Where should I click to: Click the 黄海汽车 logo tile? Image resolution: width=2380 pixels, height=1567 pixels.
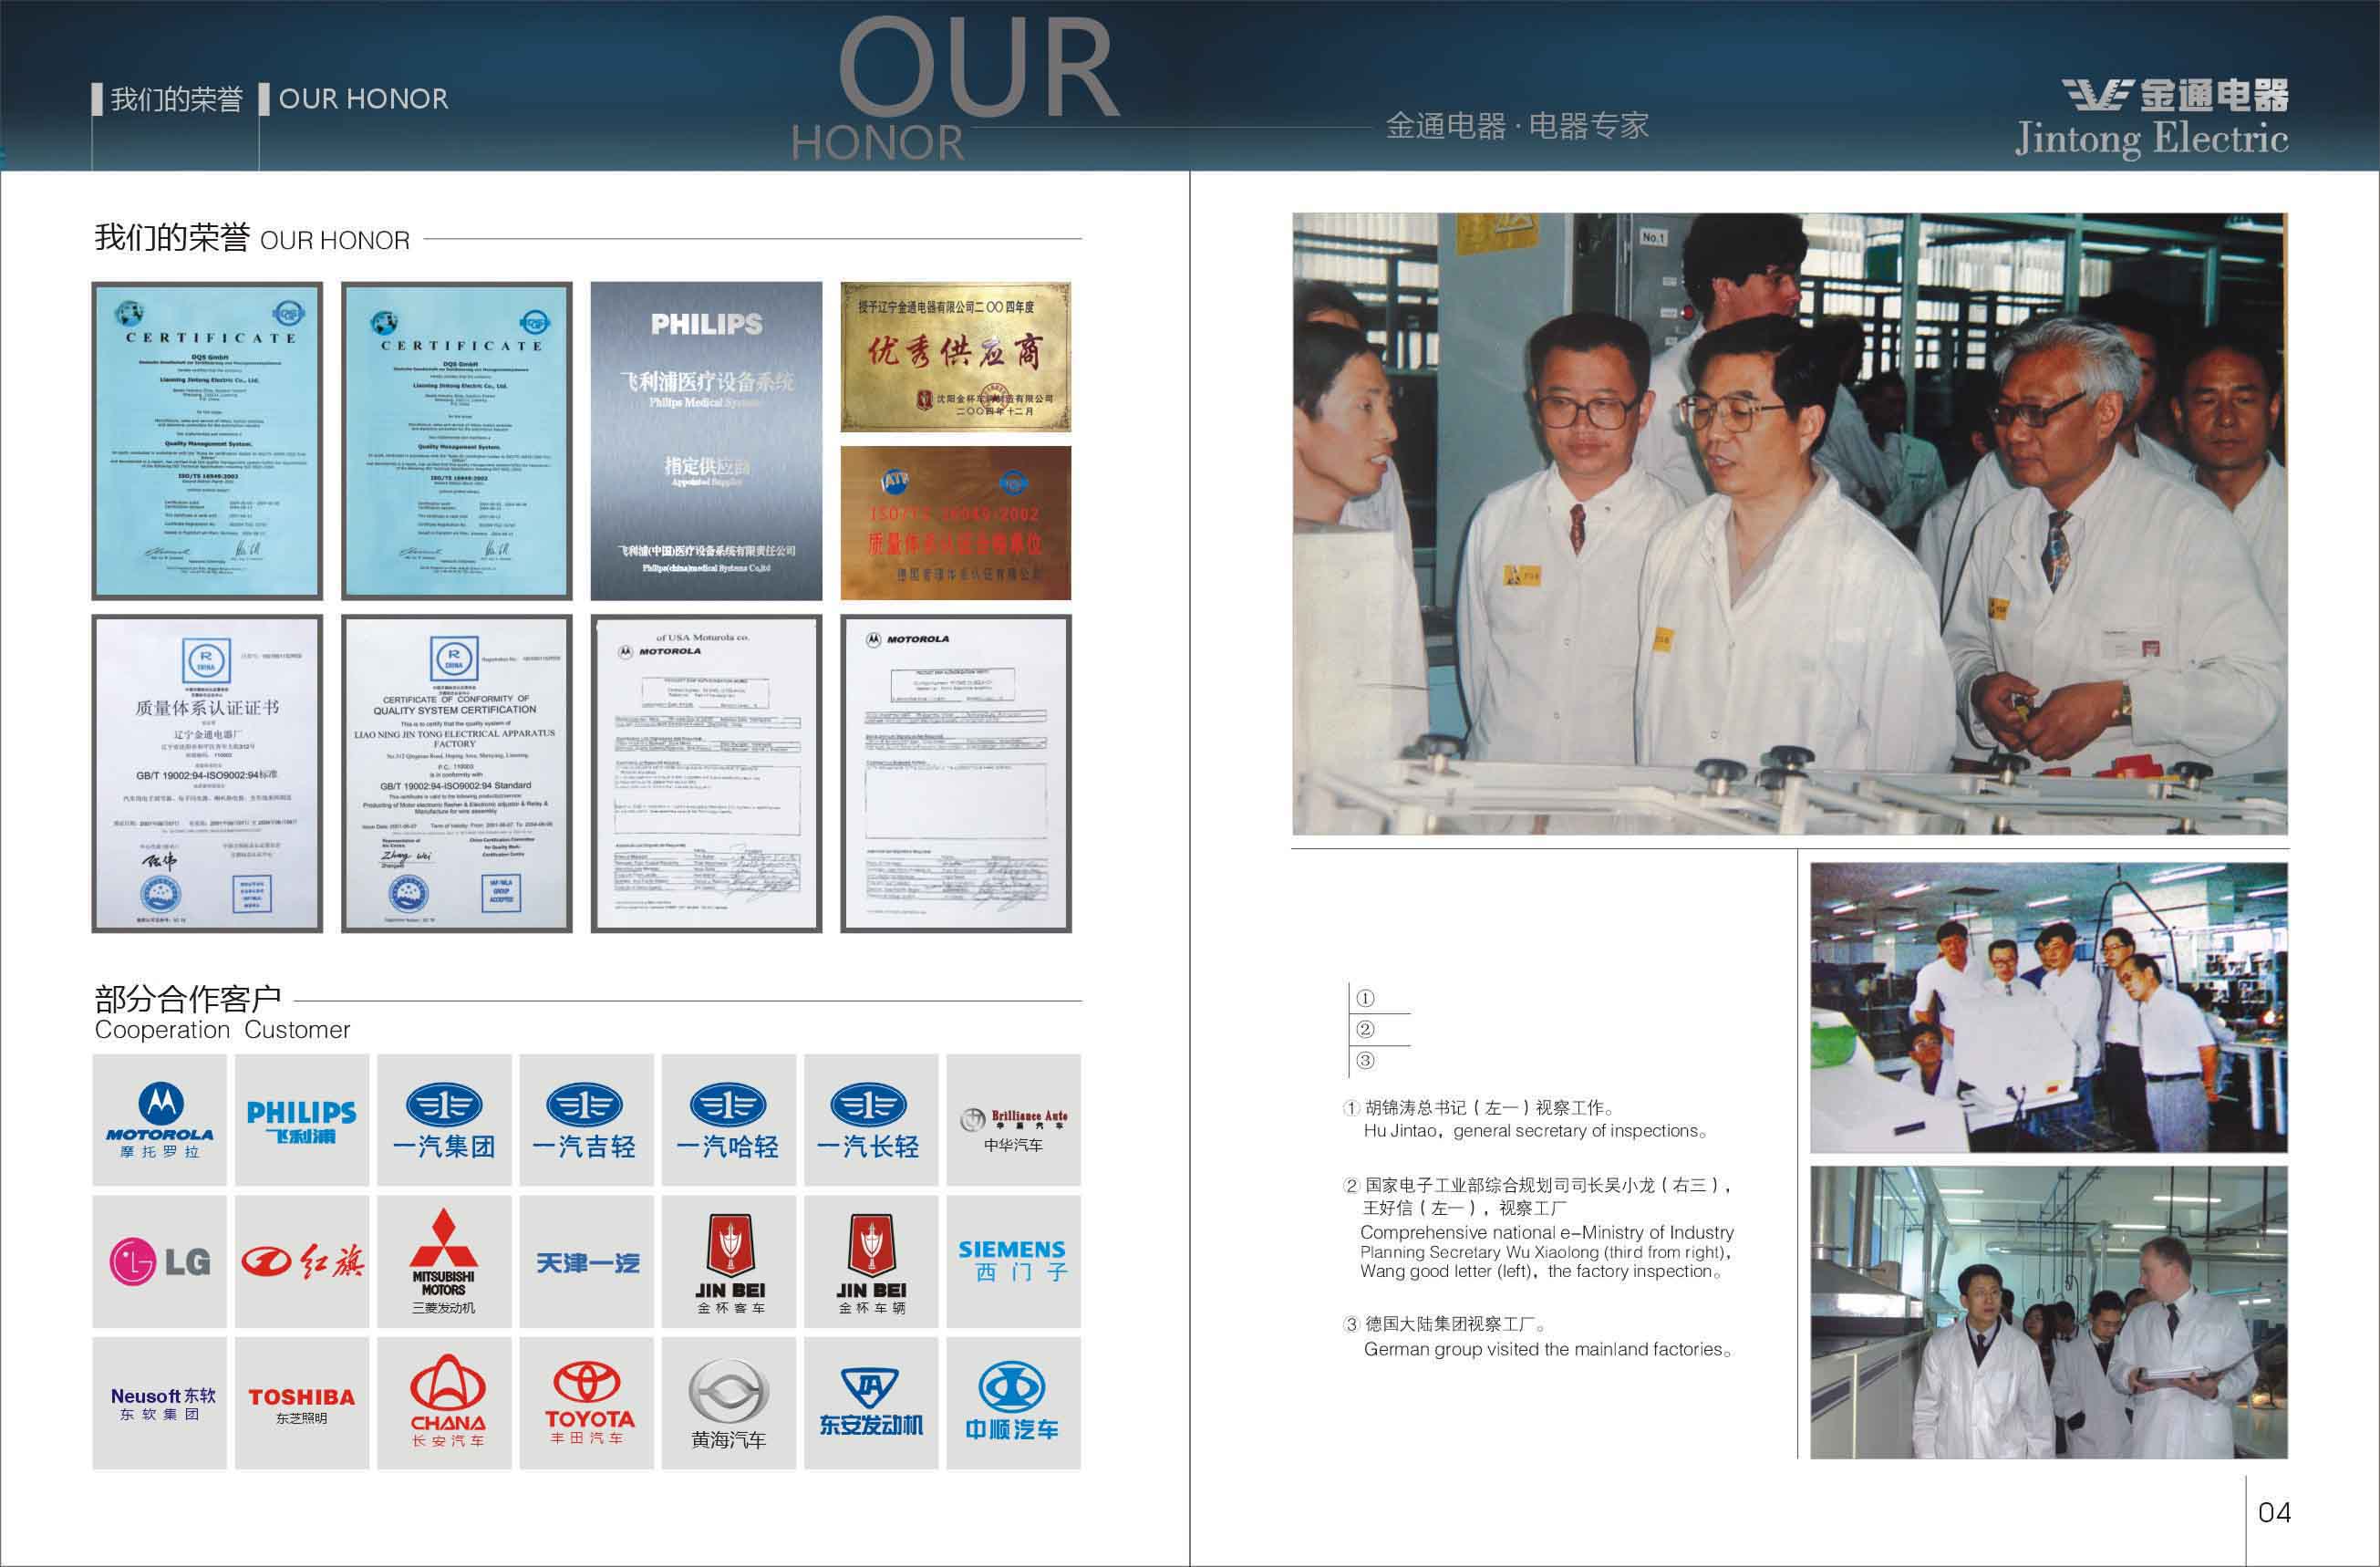click(729, 1403)
